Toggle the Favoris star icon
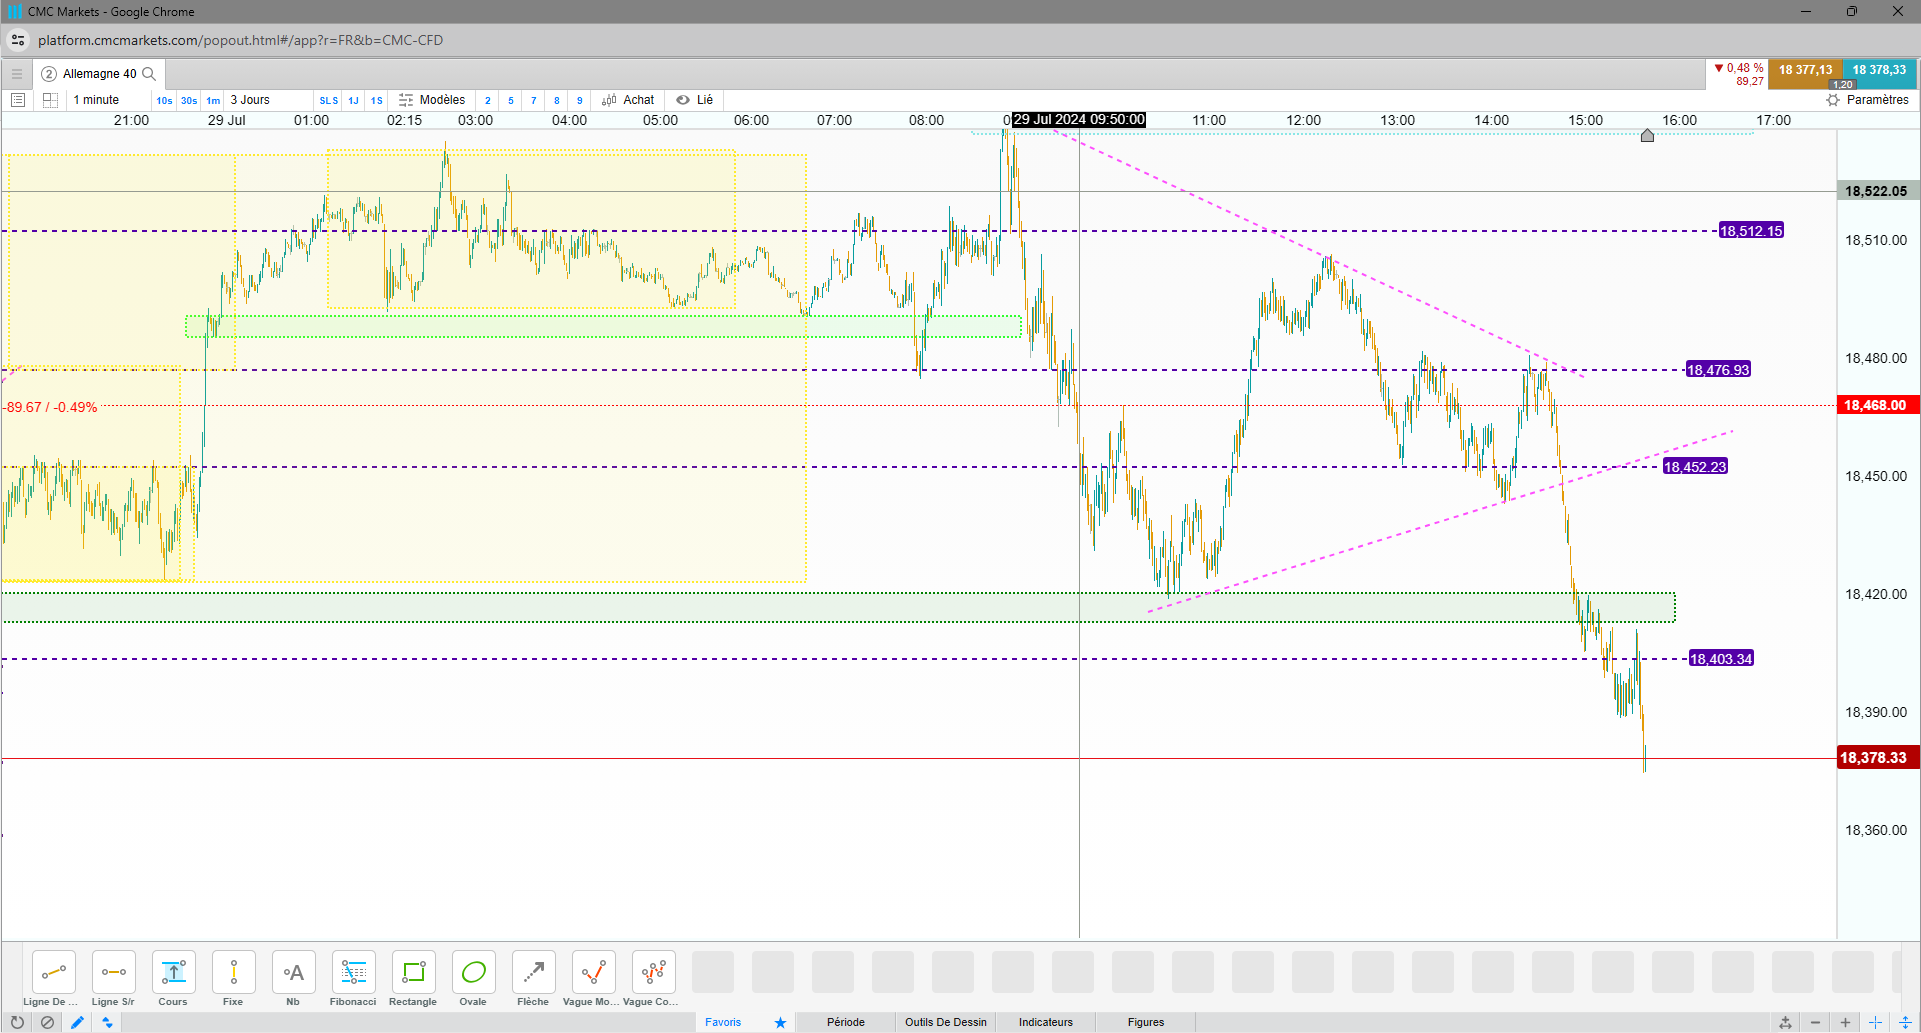1921x1033 pixels. [780, 1022]
